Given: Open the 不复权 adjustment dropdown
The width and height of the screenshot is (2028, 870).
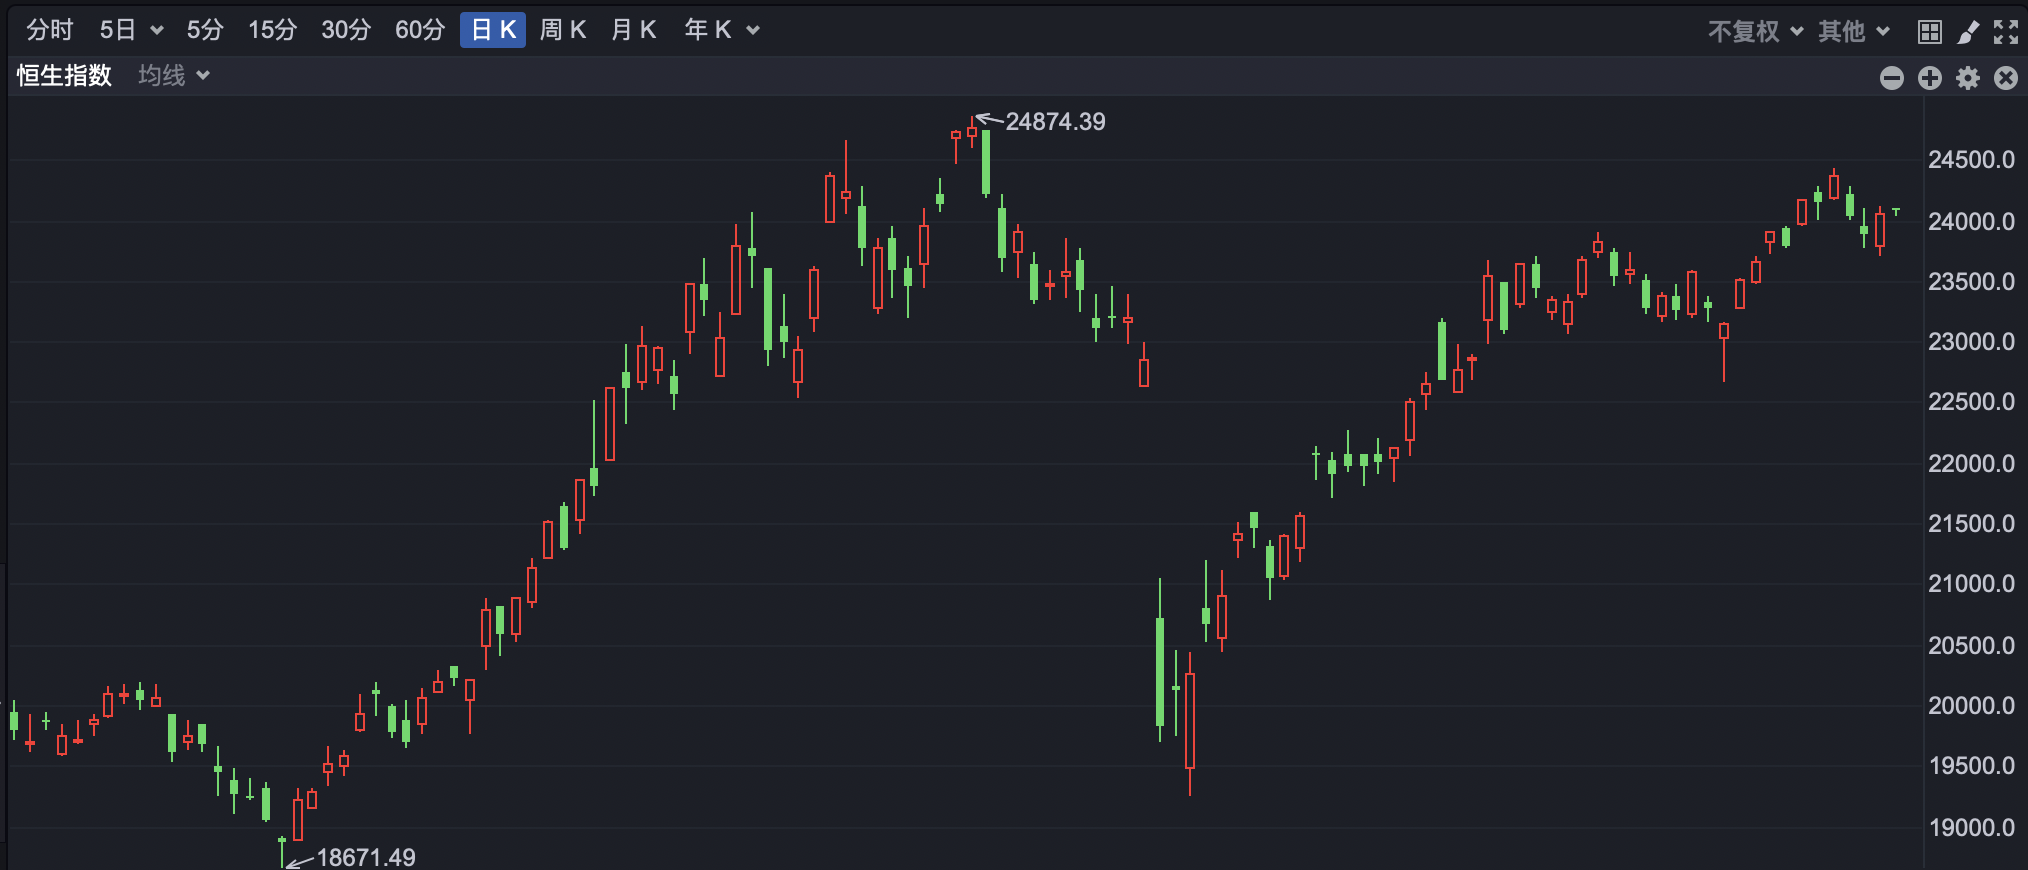Looking at the screenshot, I should (1755, 32).
